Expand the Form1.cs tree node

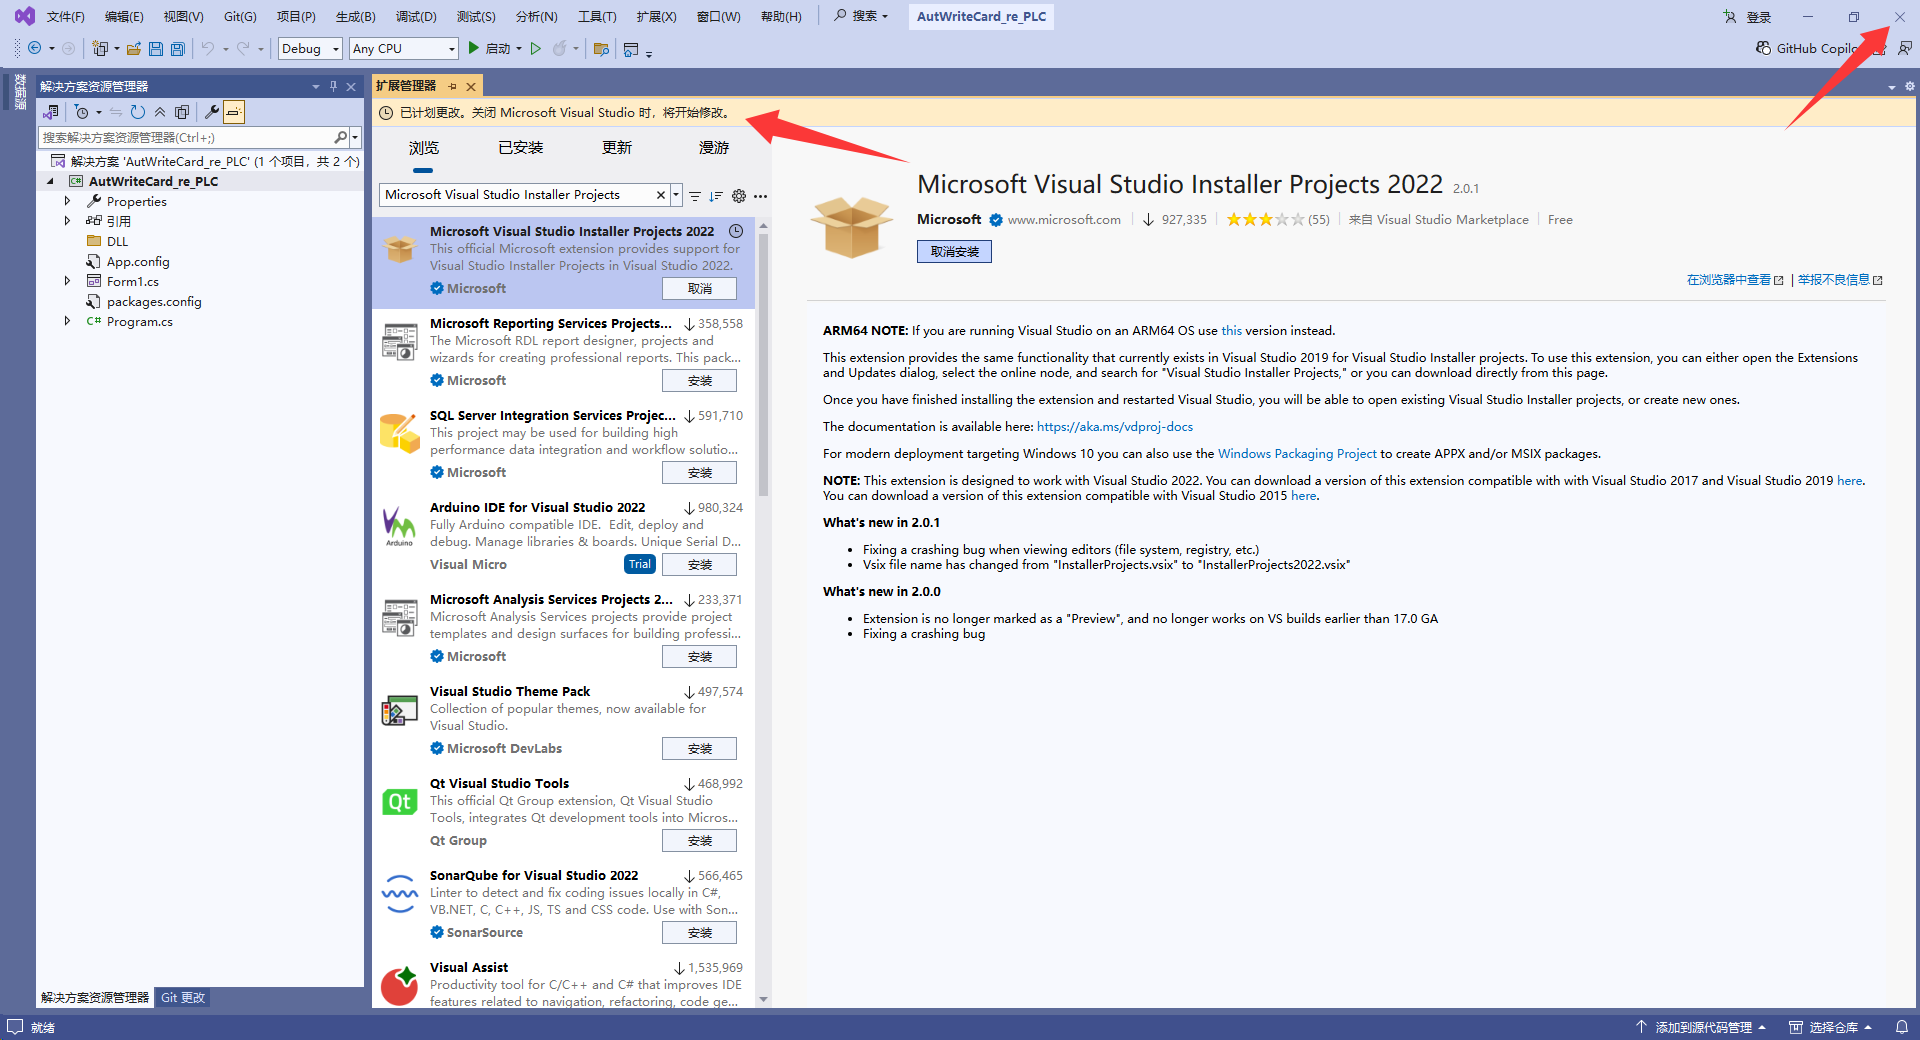[x=67, y=281]
